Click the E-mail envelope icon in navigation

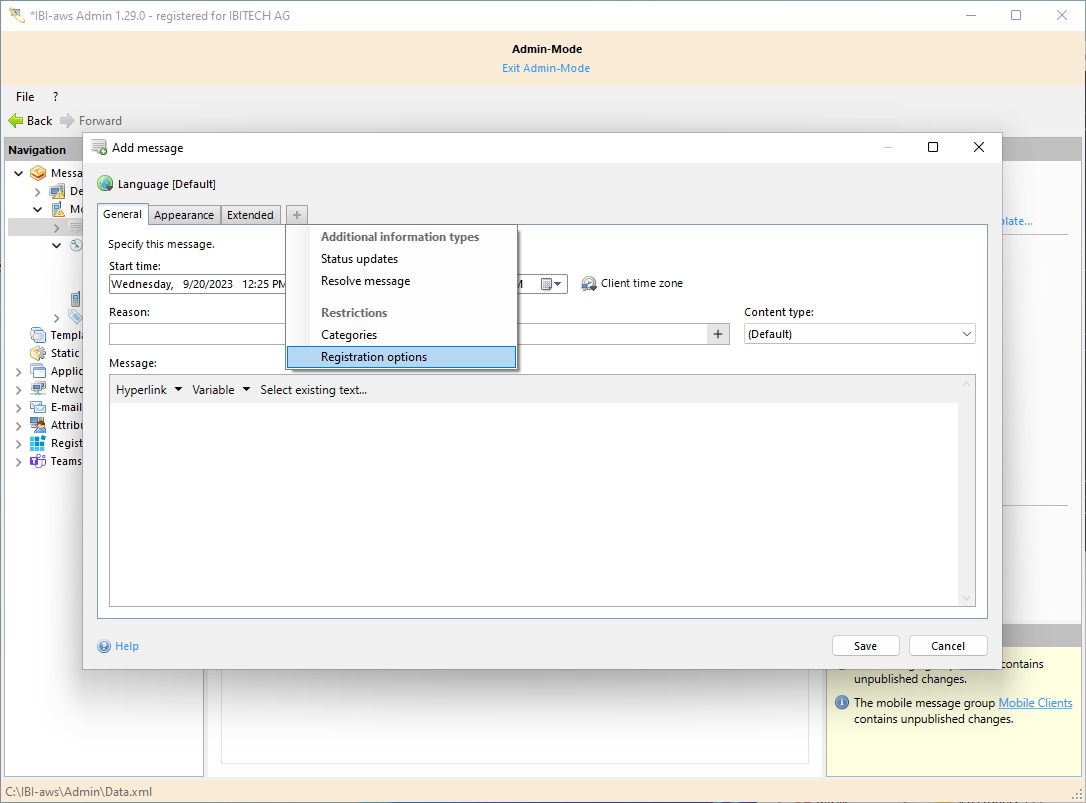tap(38, 407)
